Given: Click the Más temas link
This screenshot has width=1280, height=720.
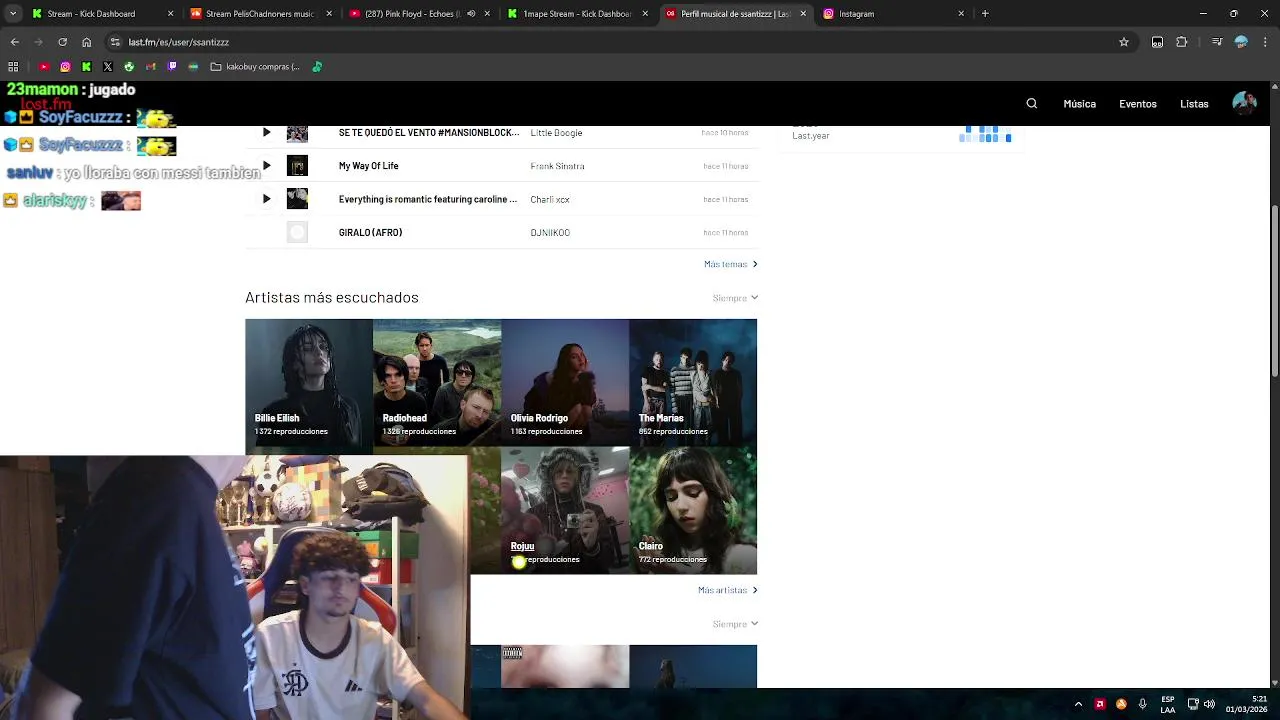Looking at the screenshot, I should click(730, 264).
